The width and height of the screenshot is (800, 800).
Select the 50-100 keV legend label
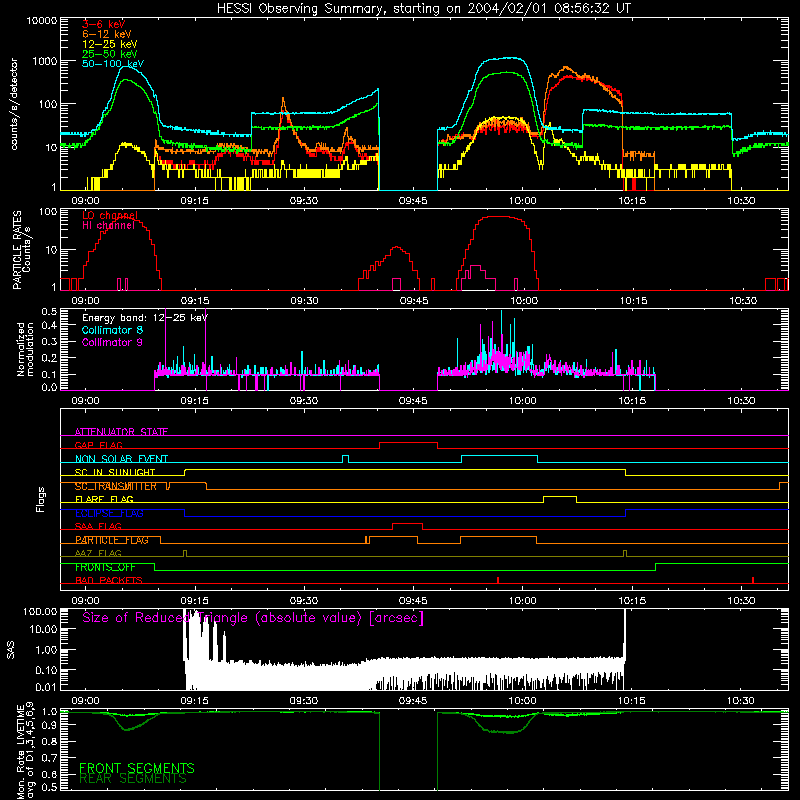point(113,64)
